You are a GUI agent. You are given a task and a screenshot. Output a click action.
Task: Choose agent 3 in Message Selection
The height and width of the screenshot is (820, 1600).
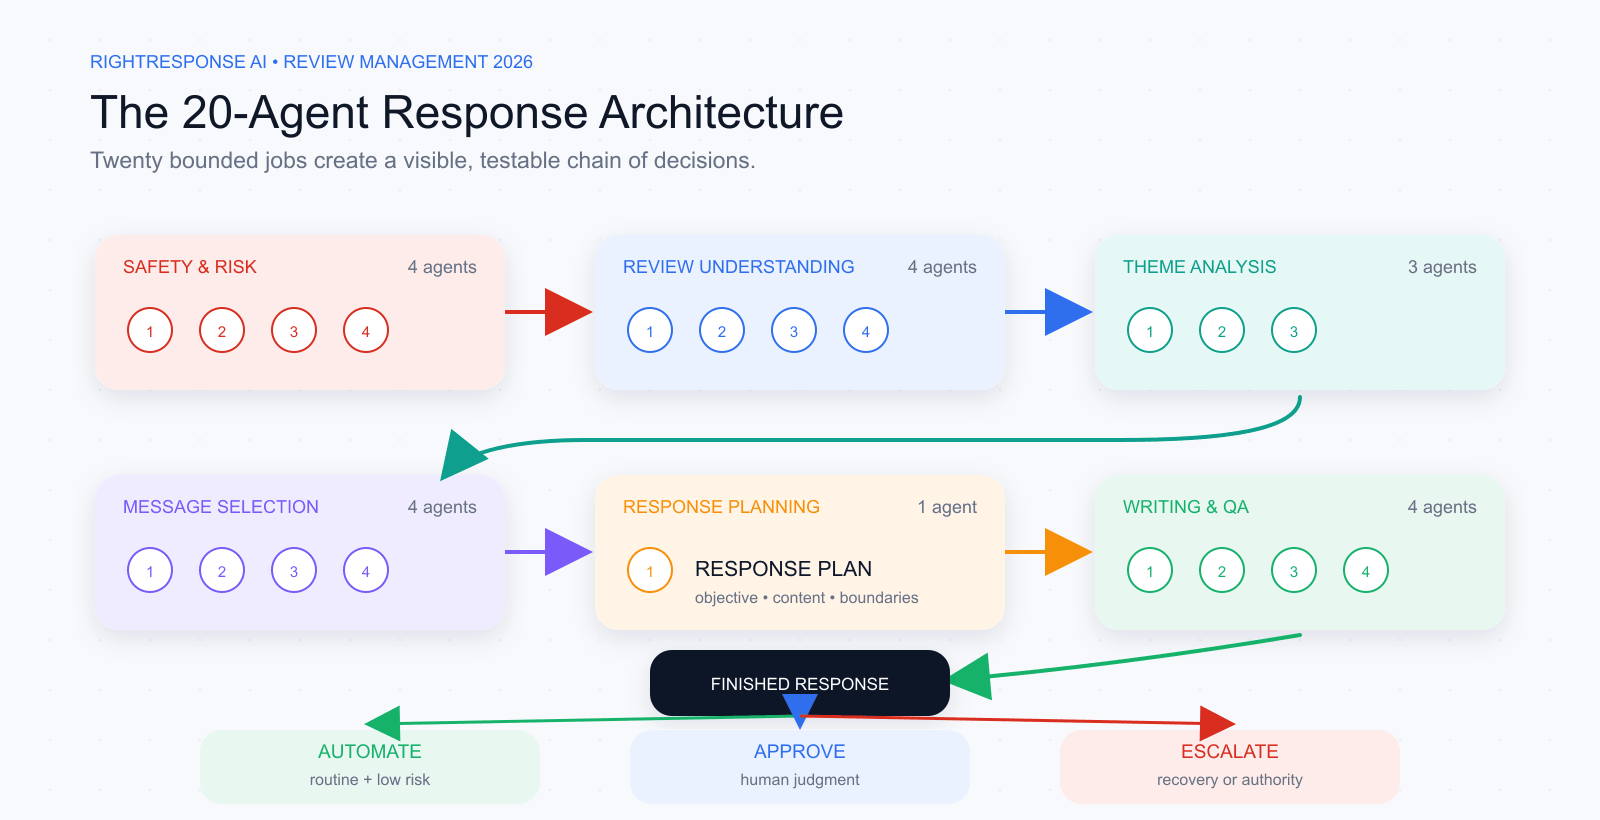pos(294,571)
